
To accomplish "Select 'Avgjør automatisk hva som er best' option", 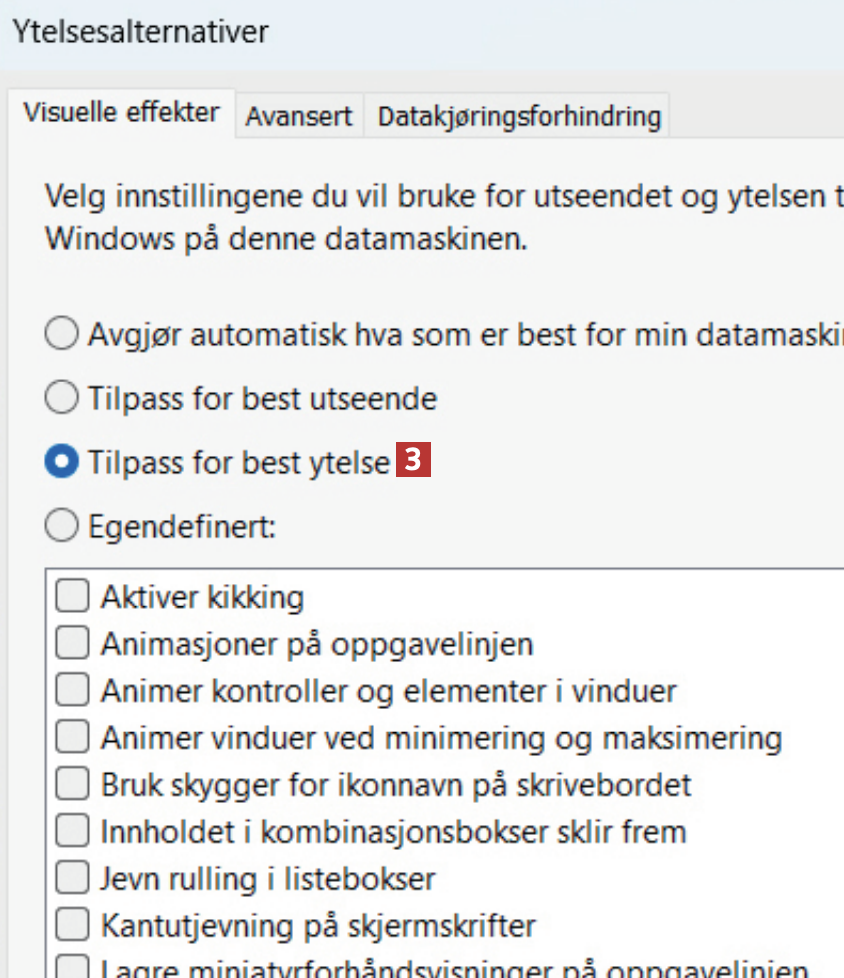I will [x=62, y=333].
